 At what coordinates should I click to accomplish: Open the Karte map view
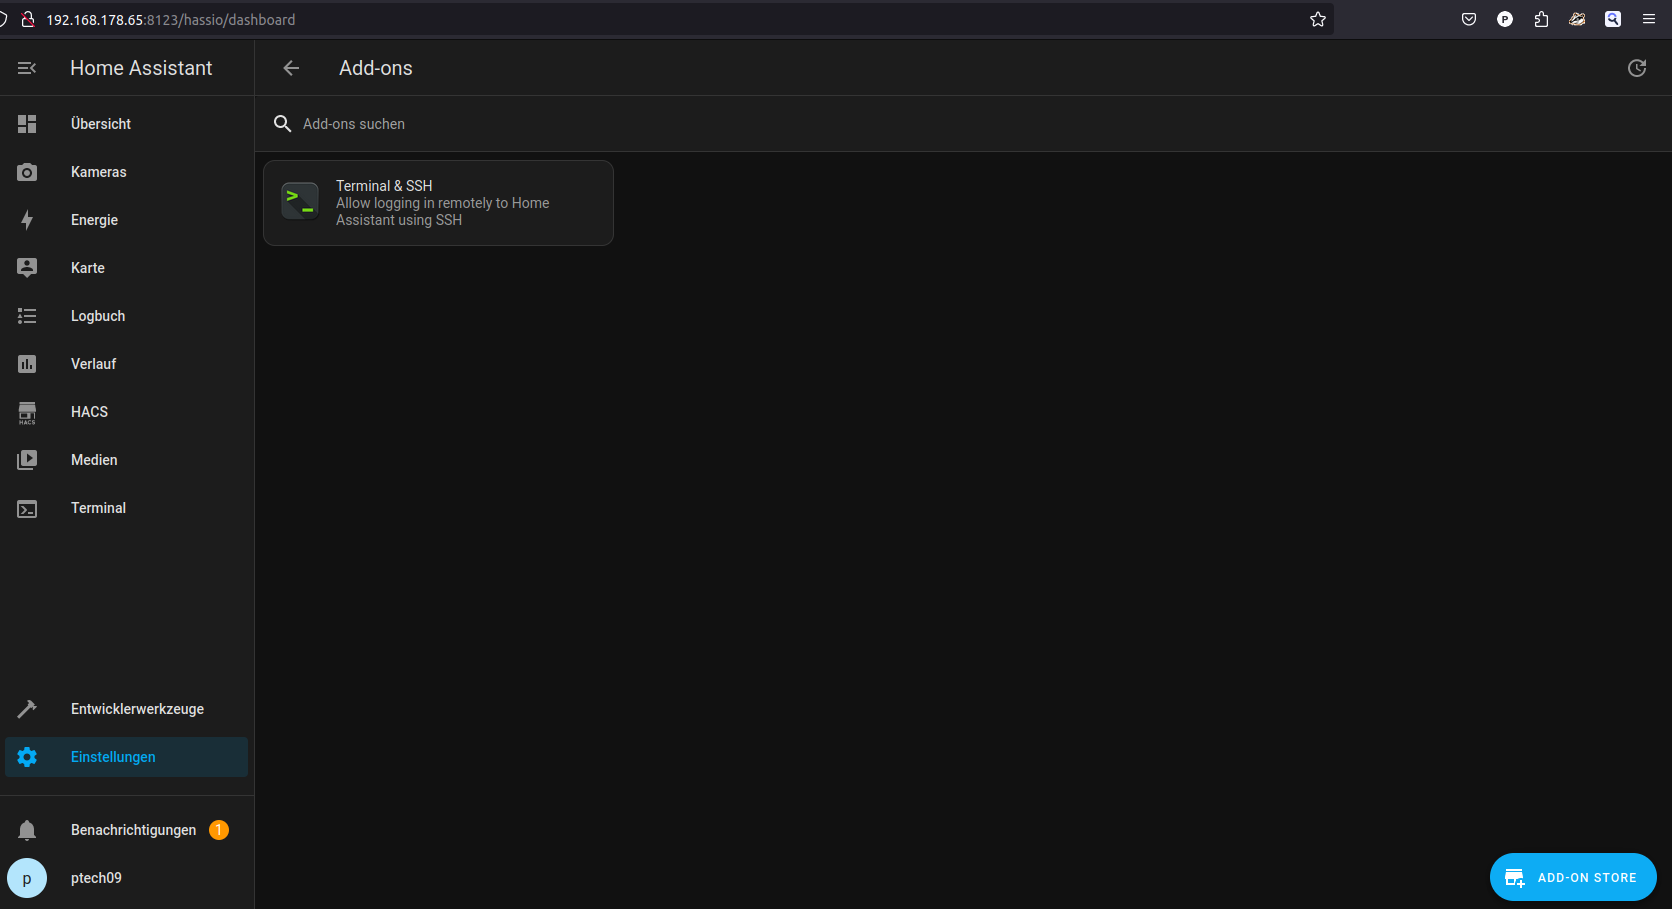[87, 268]
